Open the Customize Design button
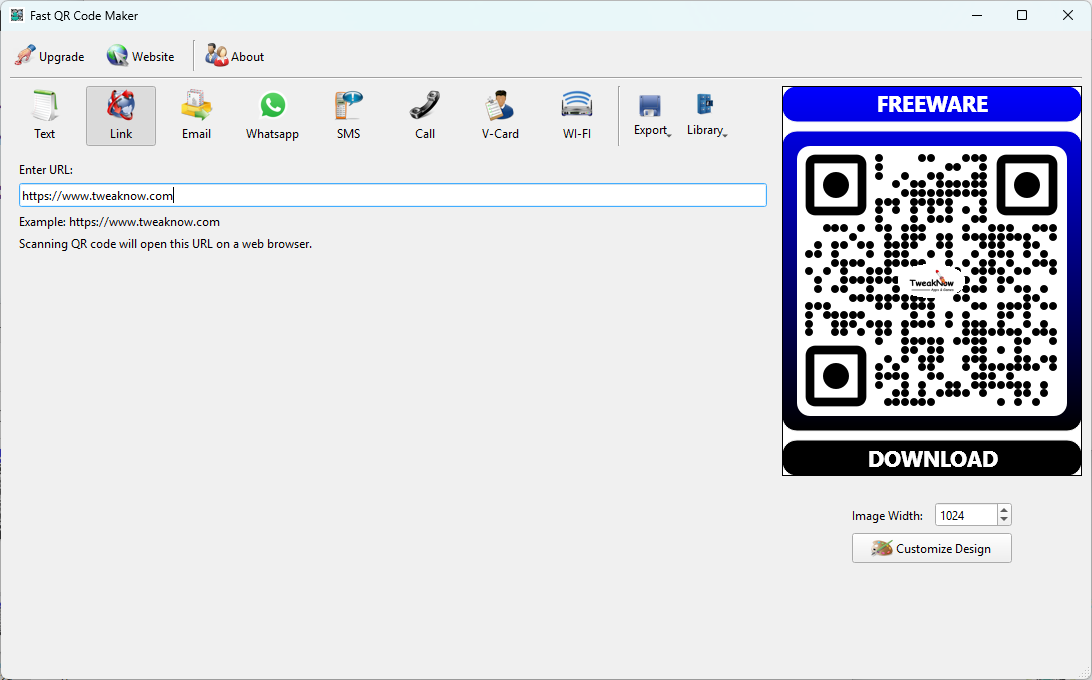 [x=931, y=548]
